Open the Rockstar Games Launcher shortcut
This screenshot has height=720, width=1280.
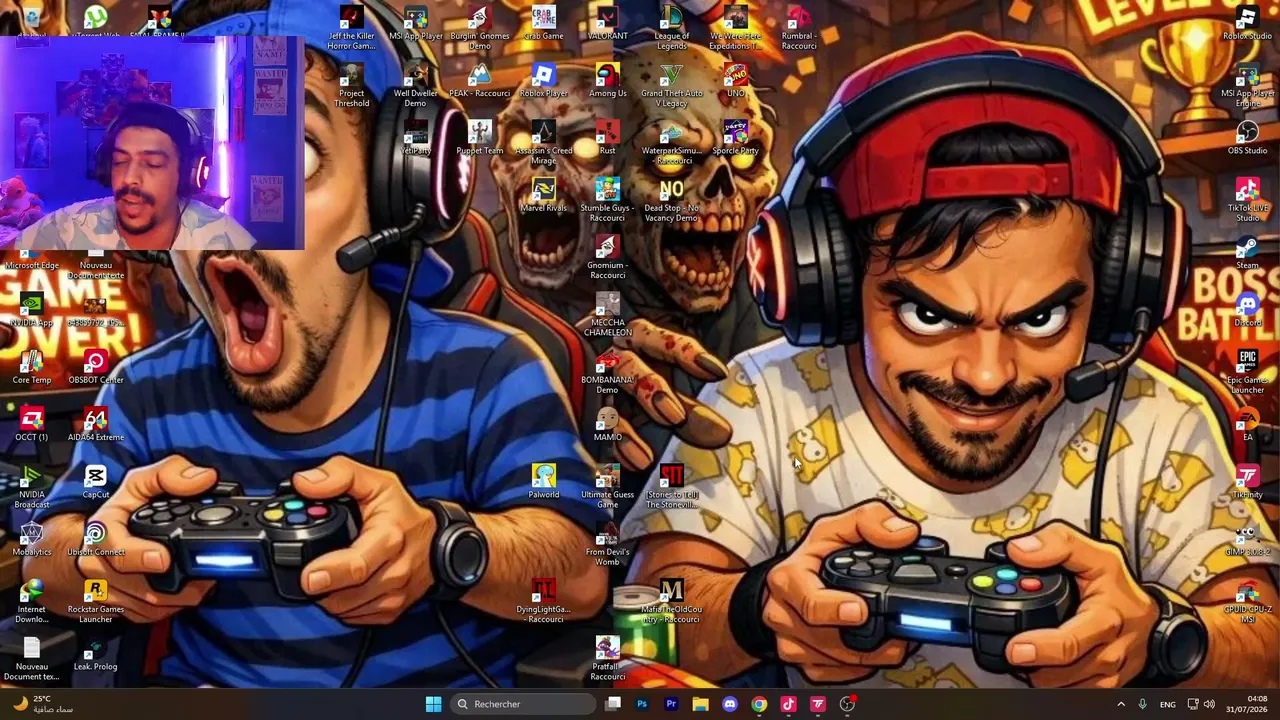click(x=95, y=602)
